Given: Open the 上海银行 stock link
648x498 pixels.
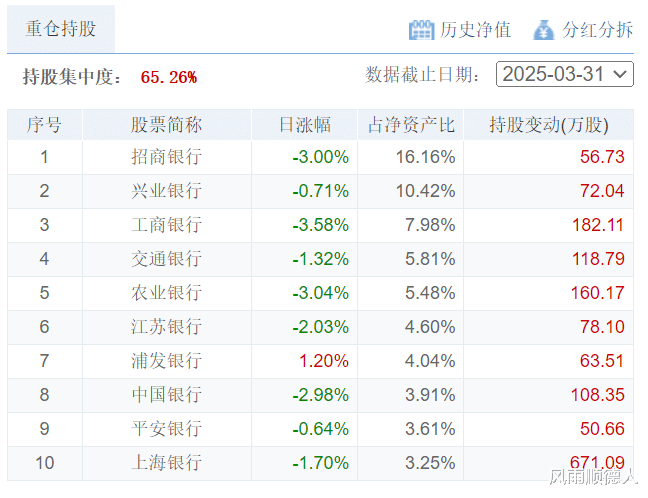Looking at the screenshot, I should (167, 462).
